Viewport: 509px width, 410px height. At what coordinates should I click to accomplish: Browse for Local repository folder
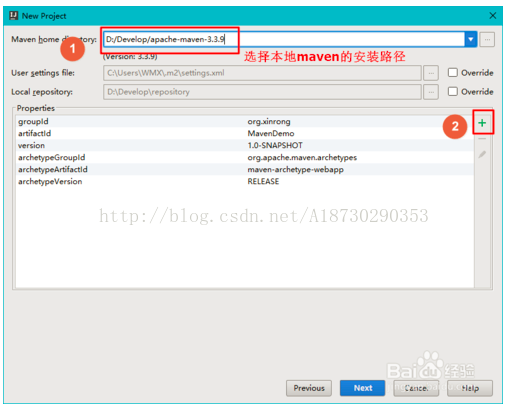pyautogui.click(x=431, y=92)
